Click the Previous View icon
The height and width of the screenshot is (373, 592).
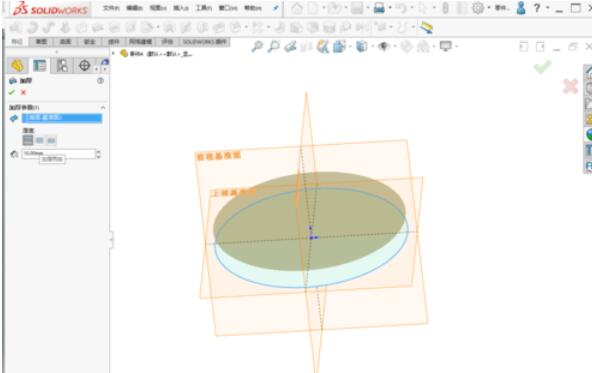[x=290, y=46]
